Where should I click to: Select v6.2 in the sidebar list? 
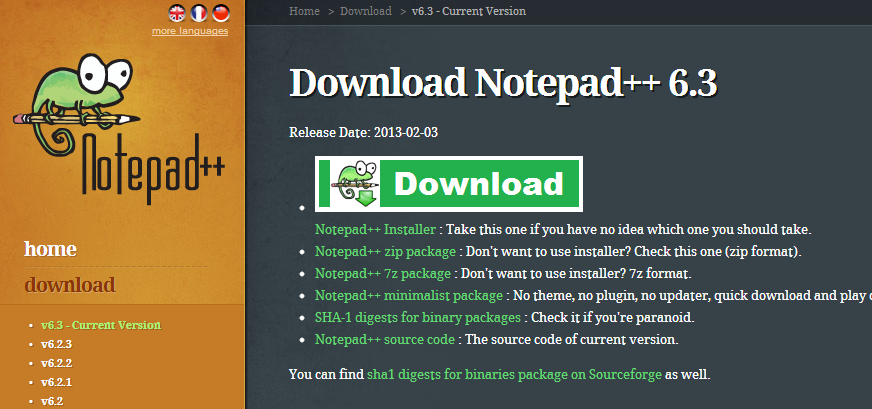(x=52, y=401)
